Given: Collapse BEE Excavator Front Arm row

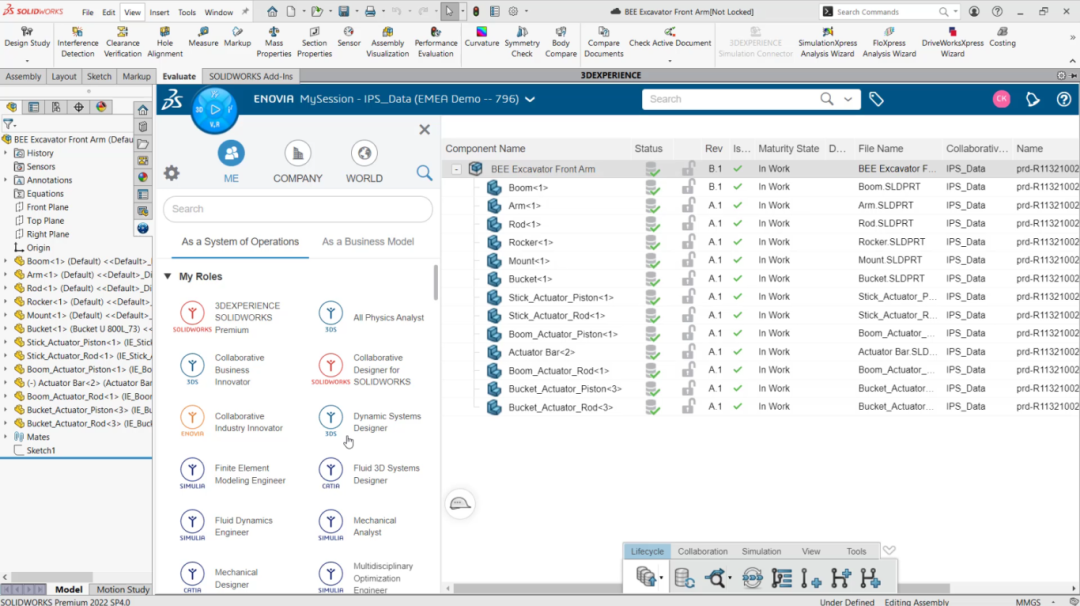Looking at the screenshot, I should click(x=456, y=169).
